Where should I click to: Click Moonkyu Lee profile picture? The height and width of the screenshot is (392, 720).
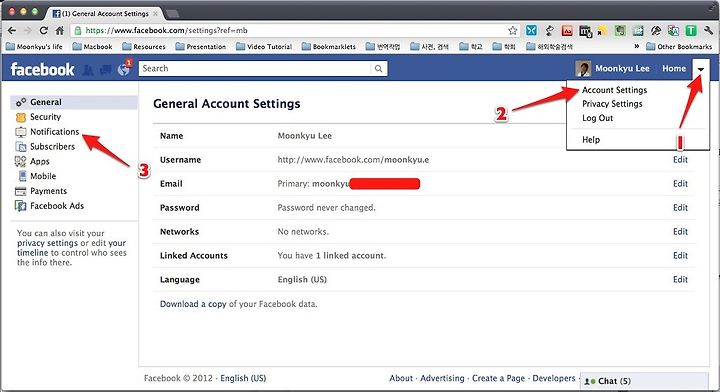pyautogui.click(x=583, y=68)
